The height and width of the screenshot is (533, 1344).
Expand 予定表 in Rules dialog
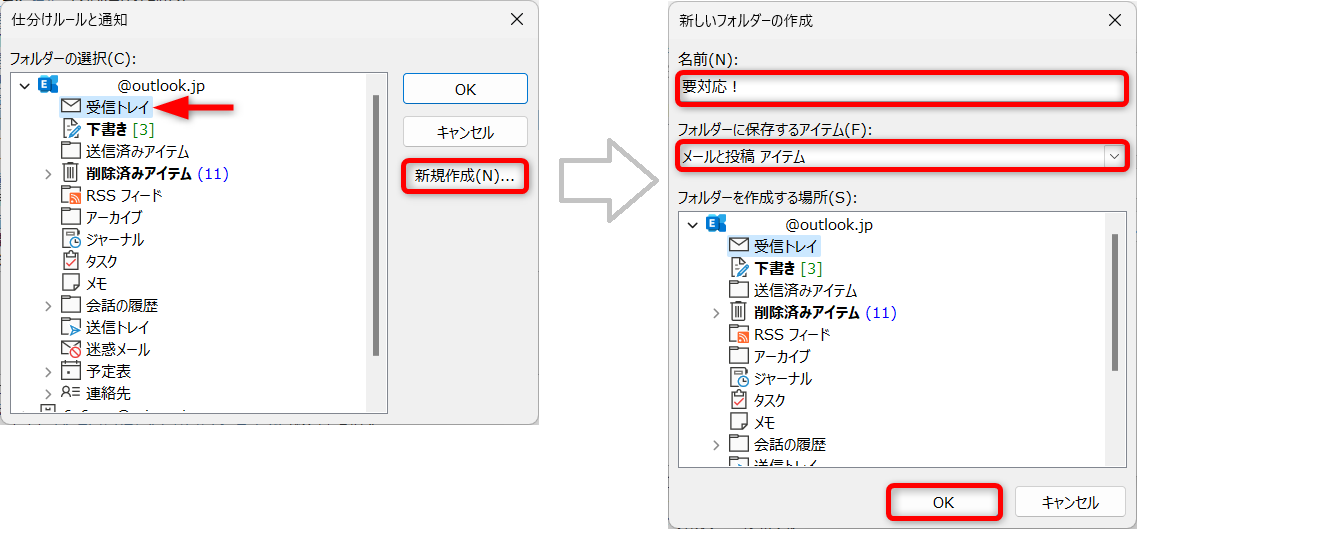[48, 372]
